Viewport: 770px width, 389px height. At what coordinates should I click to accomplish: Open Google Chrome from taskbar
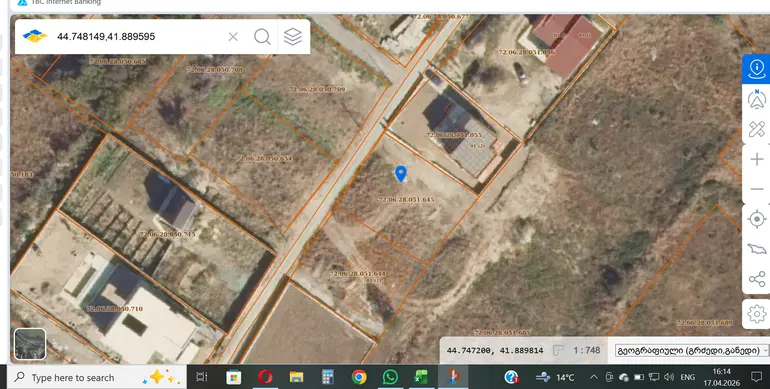coord(359,377)
